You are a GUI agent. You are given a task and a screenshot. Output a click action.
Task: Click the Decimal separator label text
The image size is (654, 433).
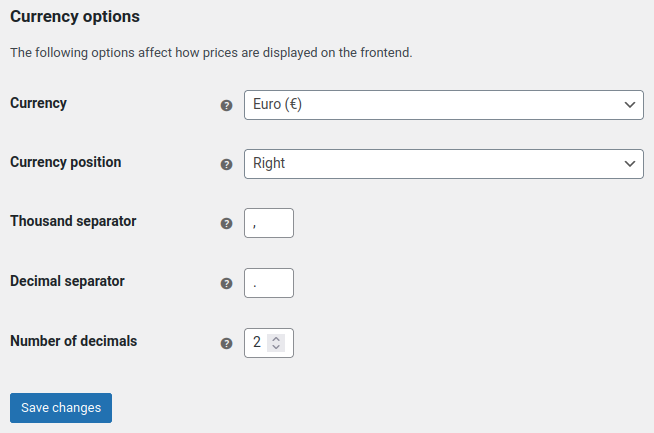click(67, 281)
